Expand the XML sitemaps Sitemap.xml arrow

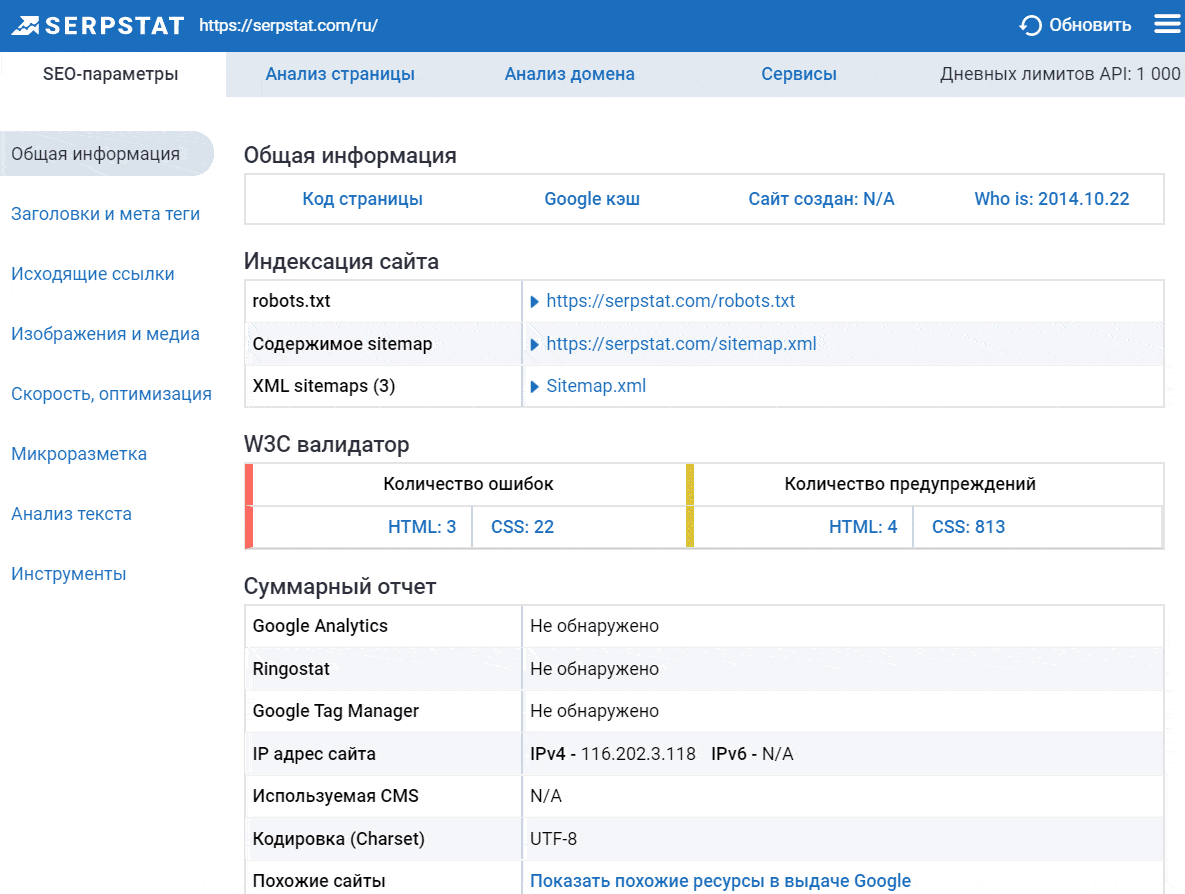(534, 387)
